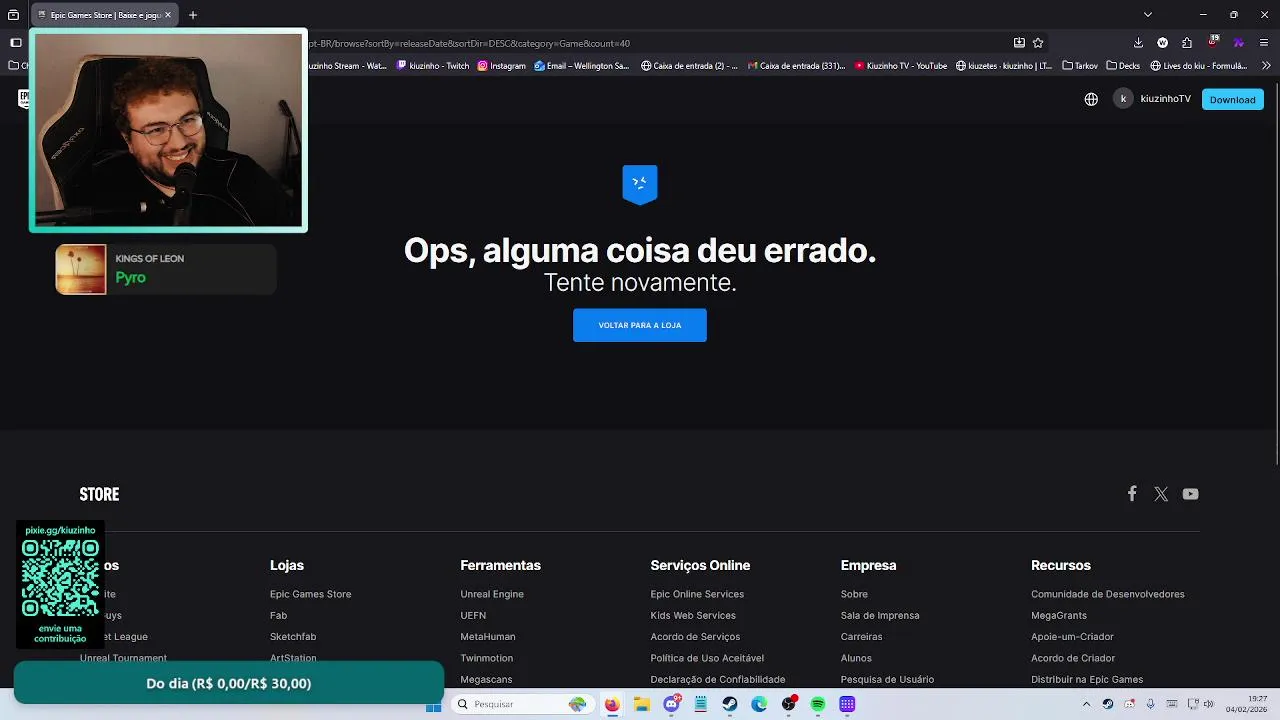Open Lives do kiu bookmark
This screenshot has height=720, width=1280.
1199,66
